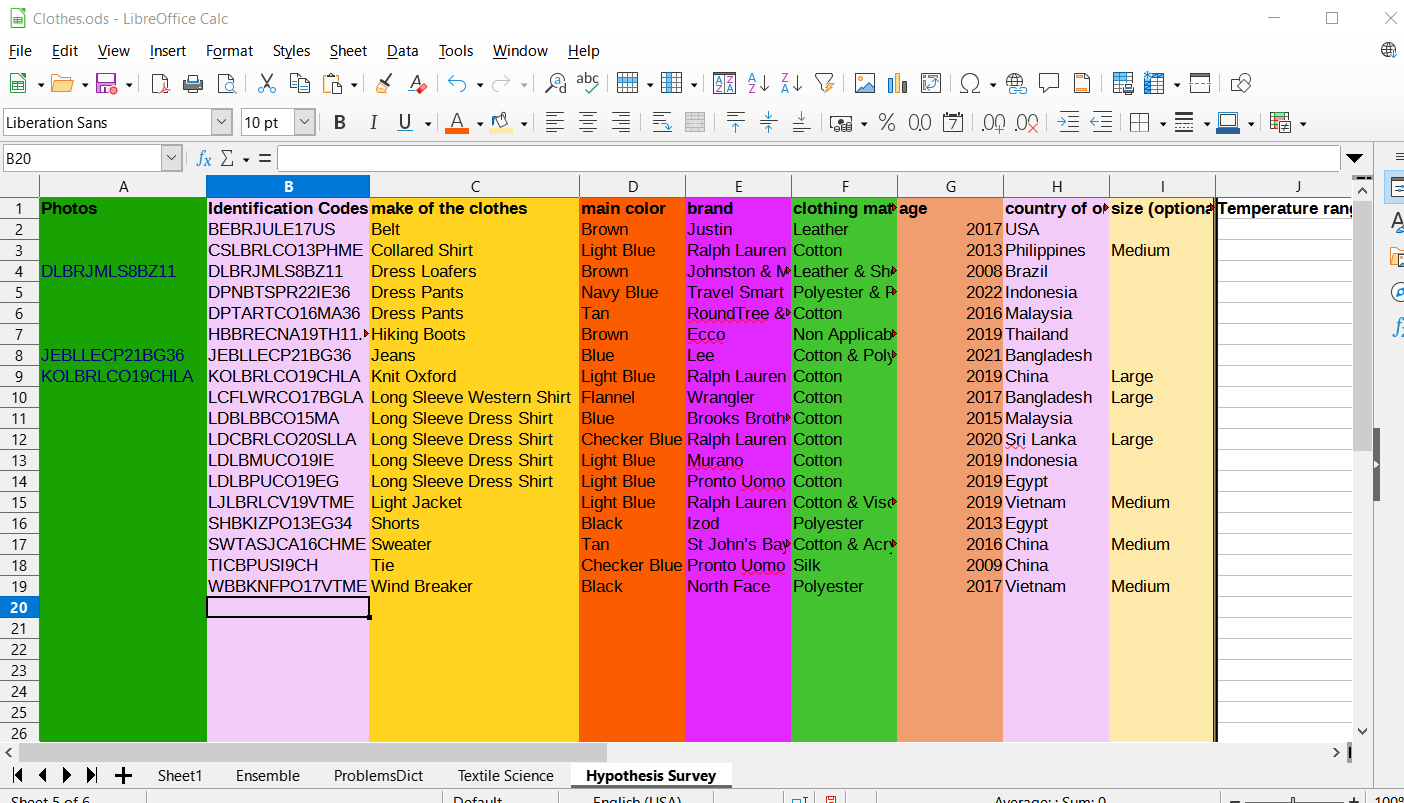Sort ascending A to Z
The image size is (1404, 803).
758,84
